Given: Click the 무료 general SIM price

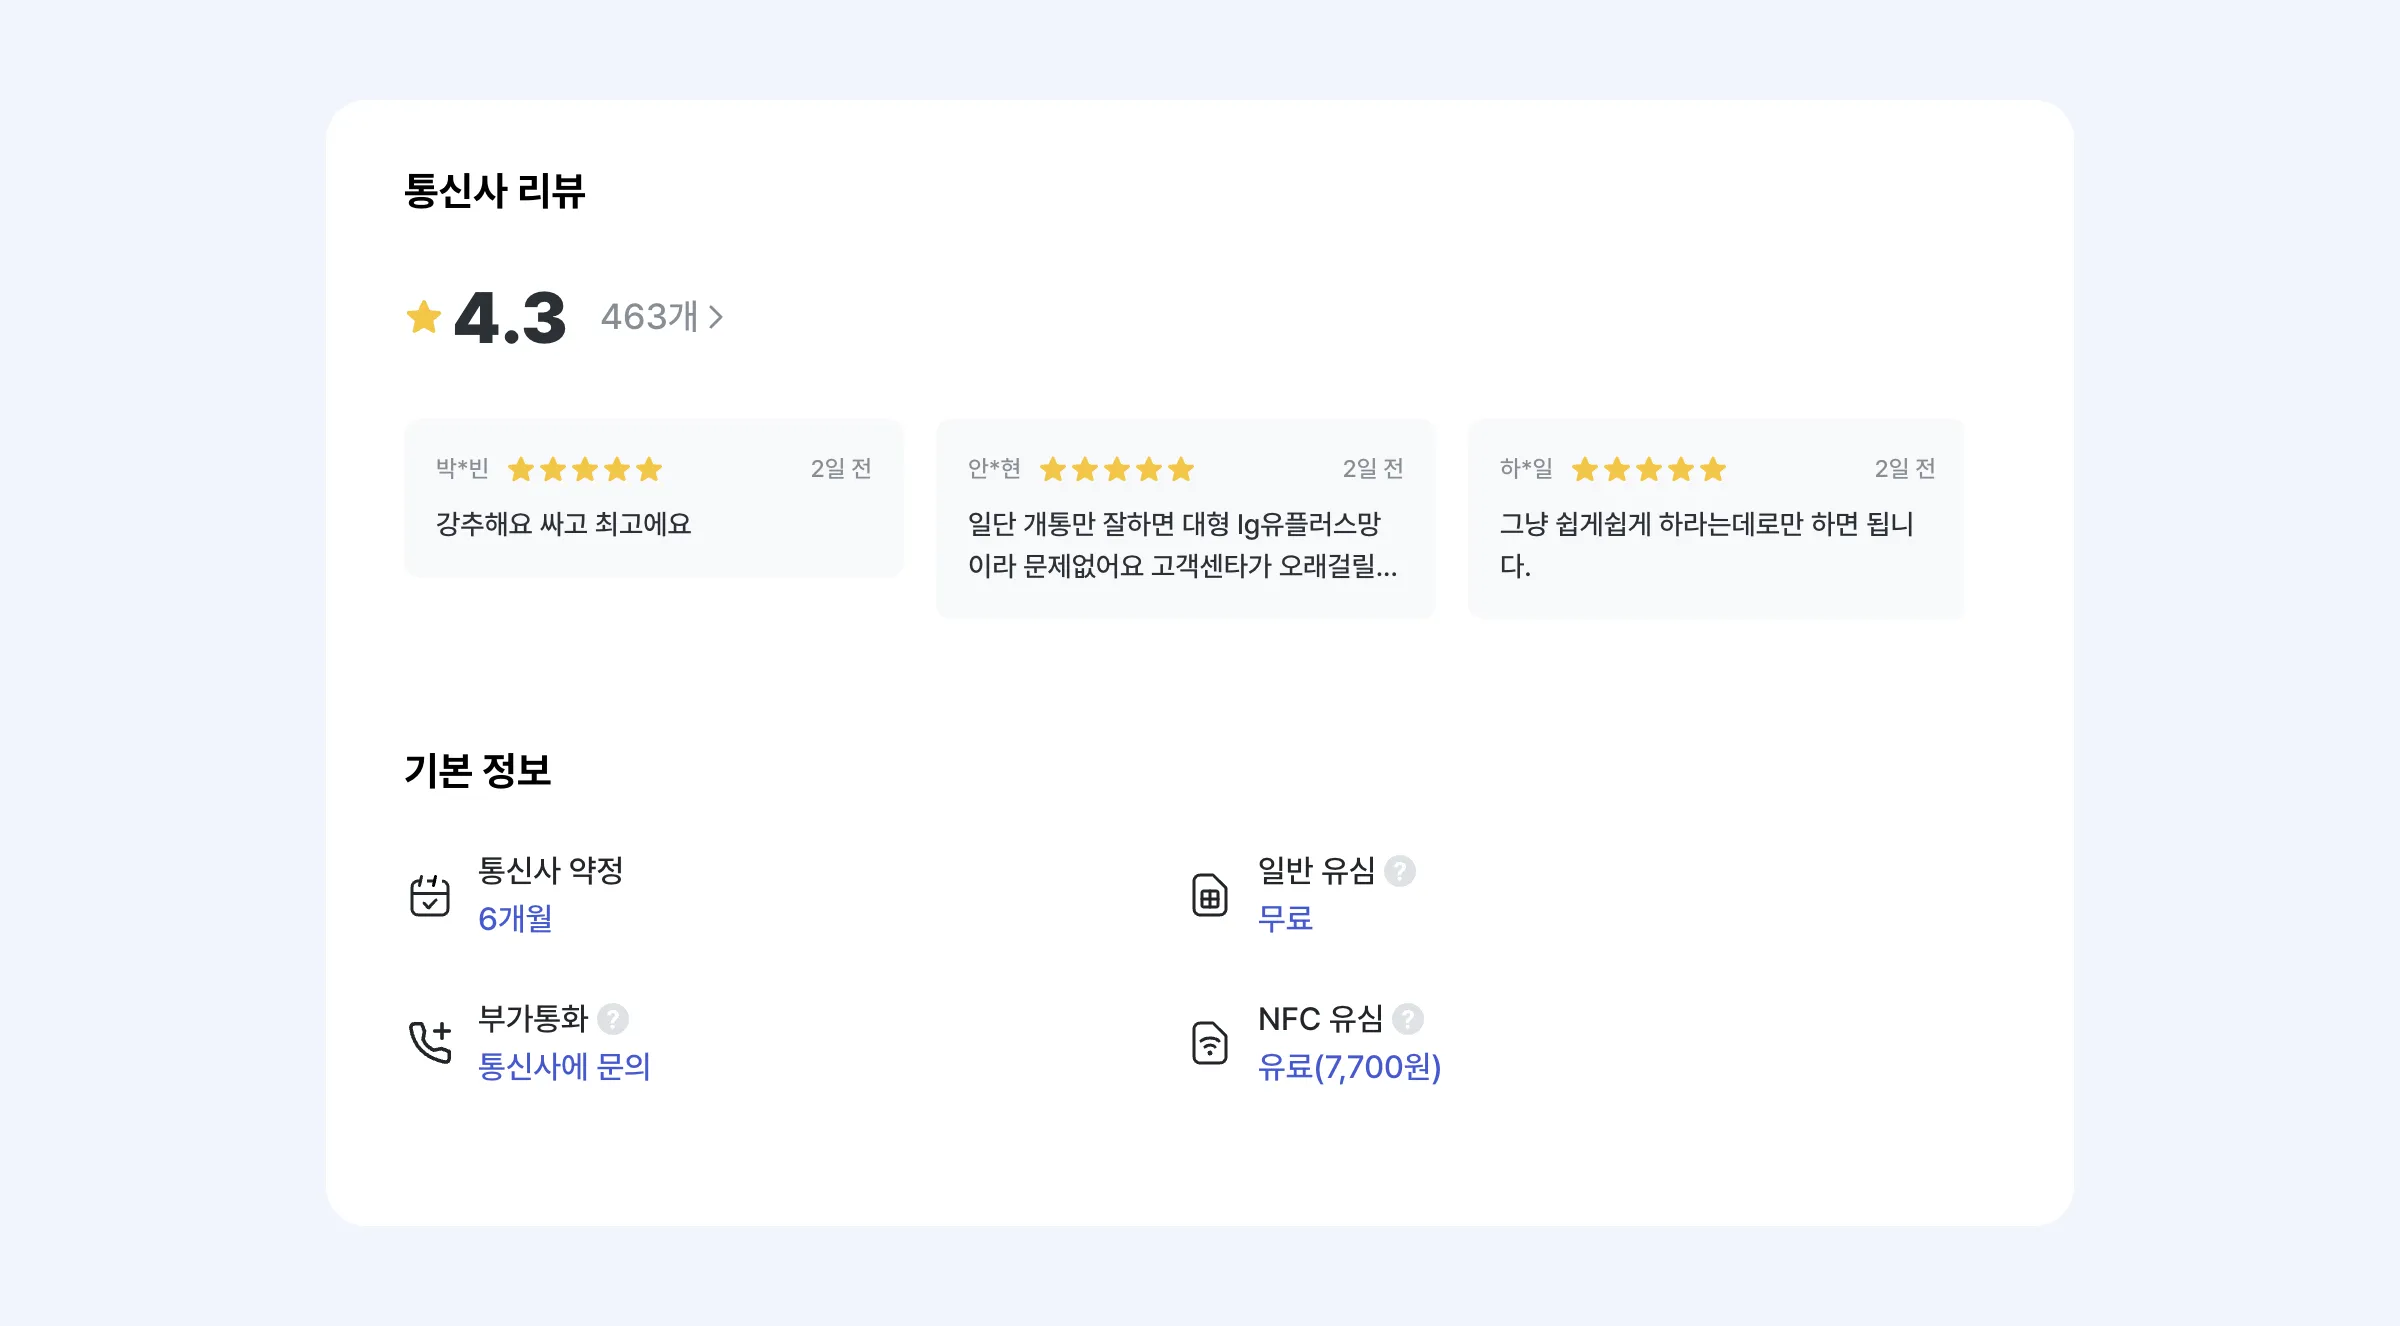Looking at the screenshot, I should tap(1285, 918).
